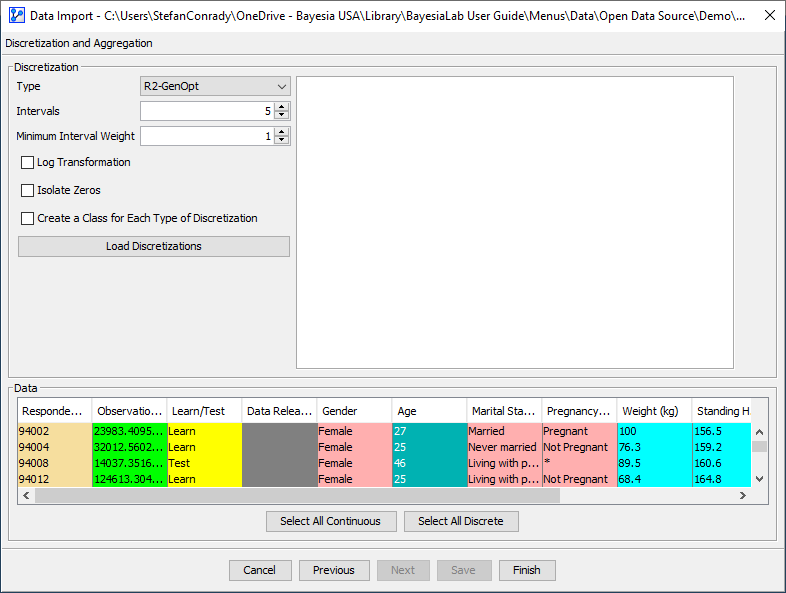Click the vertical scrollbar thumb in data table
786x593 pixels.
[759, 446]
